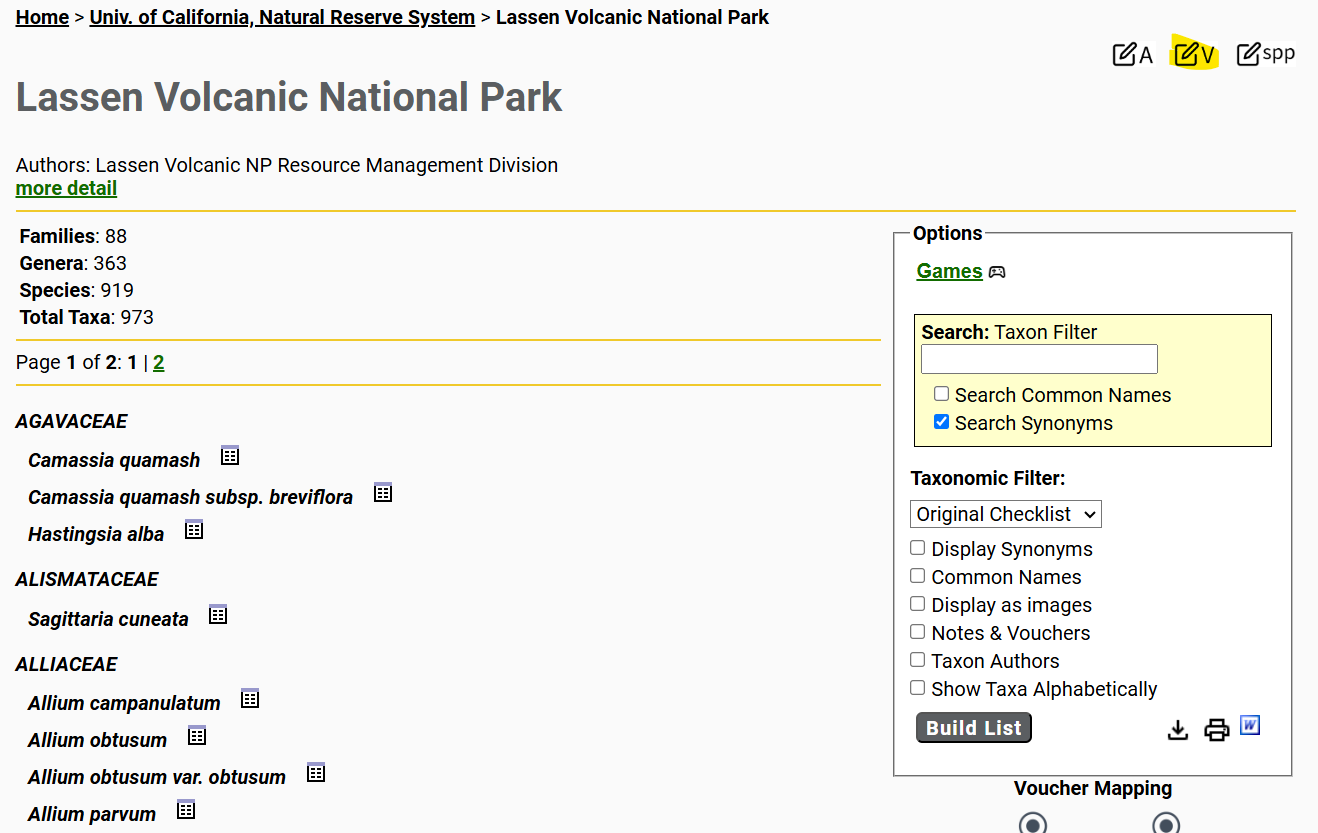
Task: Go to the Home breadcrumb link
Action: (42, 17)
